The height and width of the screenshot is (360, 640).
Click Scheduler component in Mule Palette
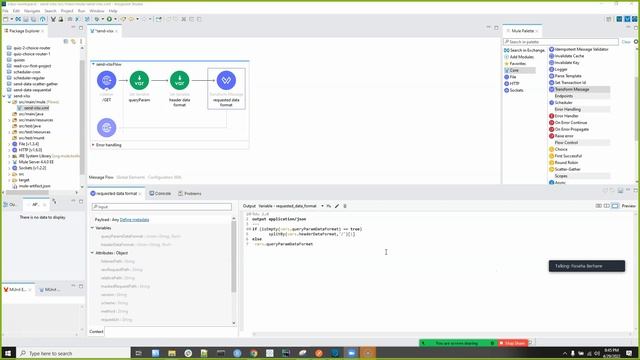[563, 102]
